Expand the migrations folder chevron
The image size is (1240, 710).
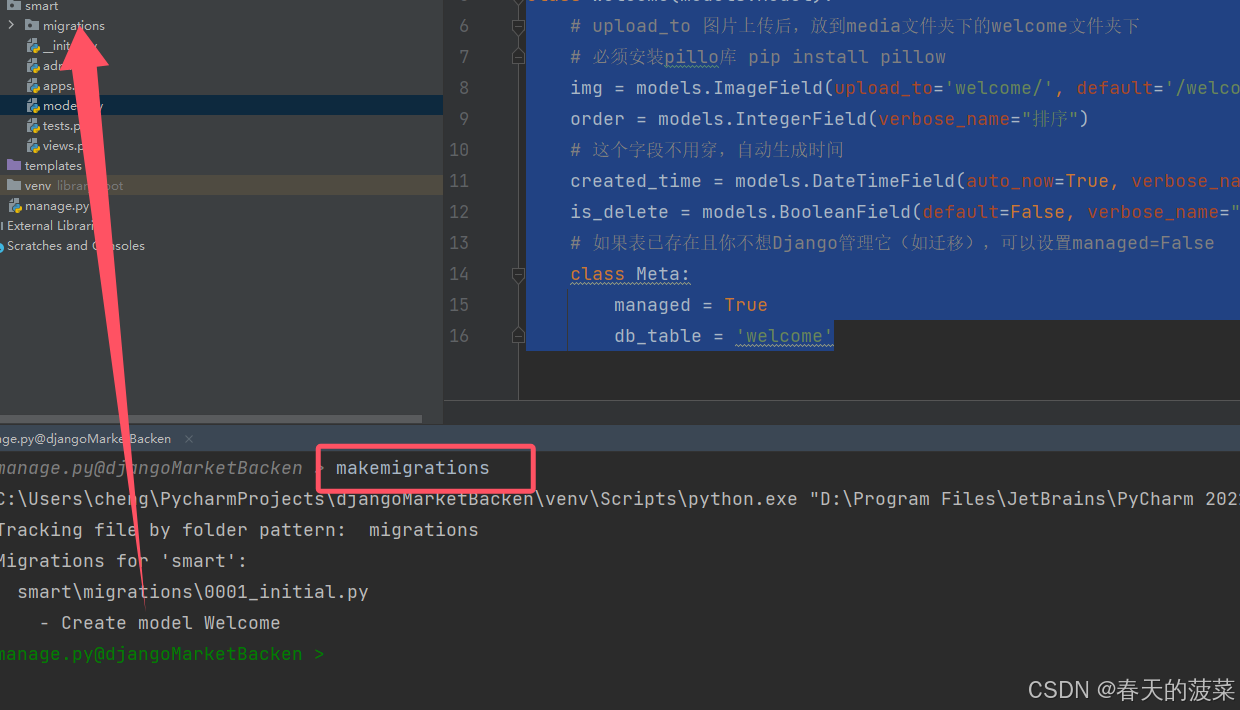click(x=11, y=25)
